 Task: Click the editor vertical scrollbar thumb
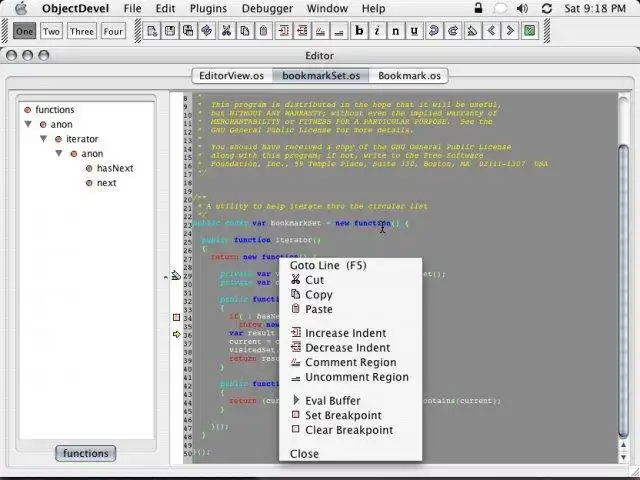coord(623,291)
